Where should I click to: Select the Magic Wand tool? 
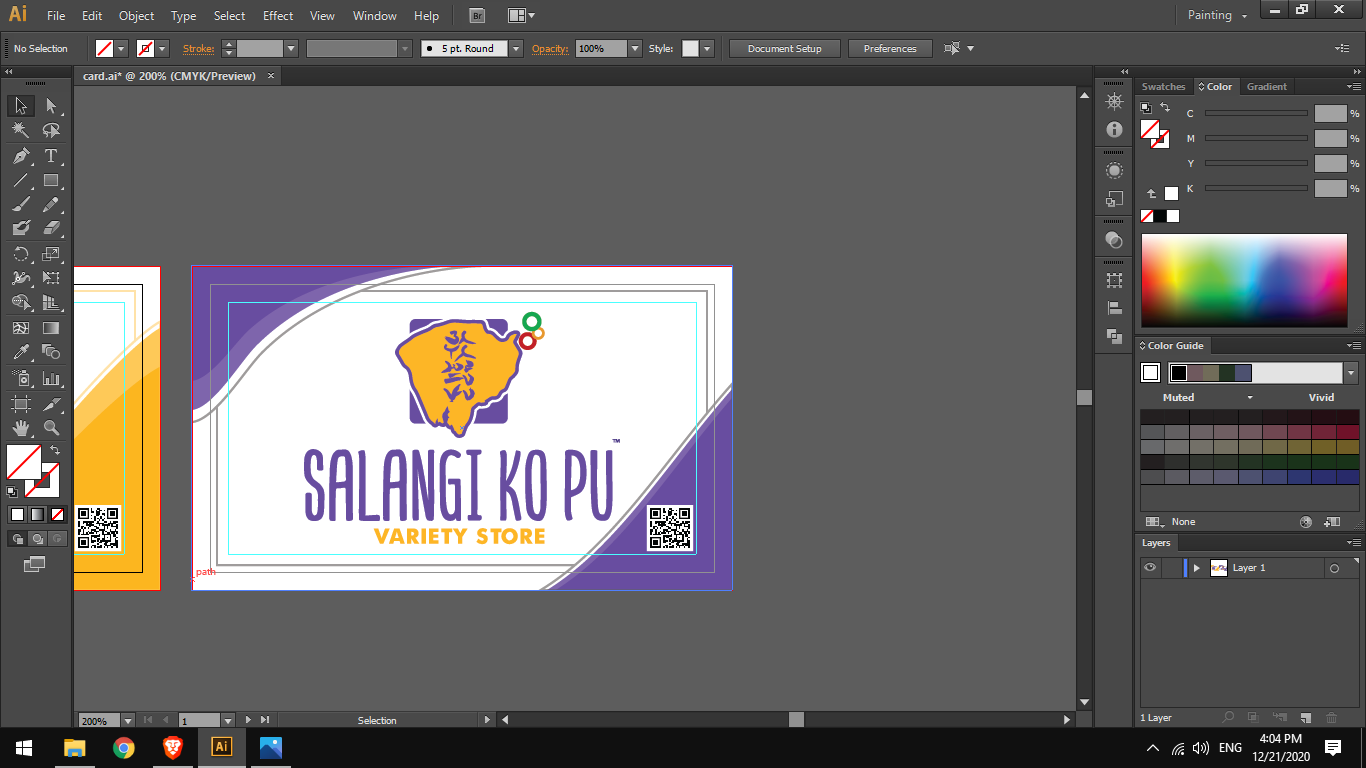click(20, 131)
